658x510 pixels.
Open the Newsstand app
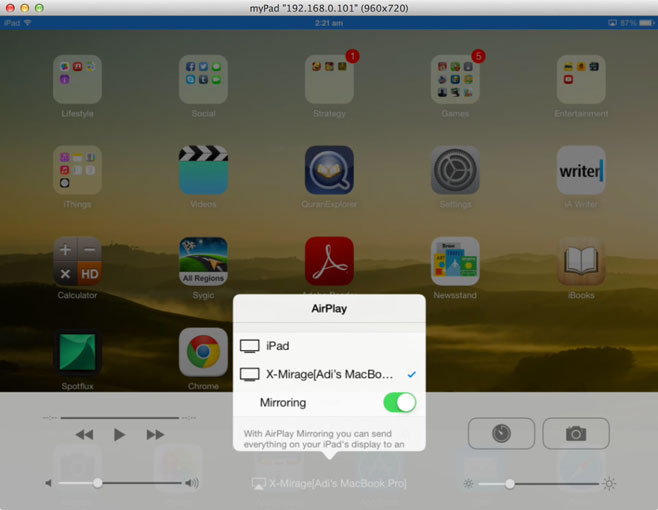(x=455, y=261)
